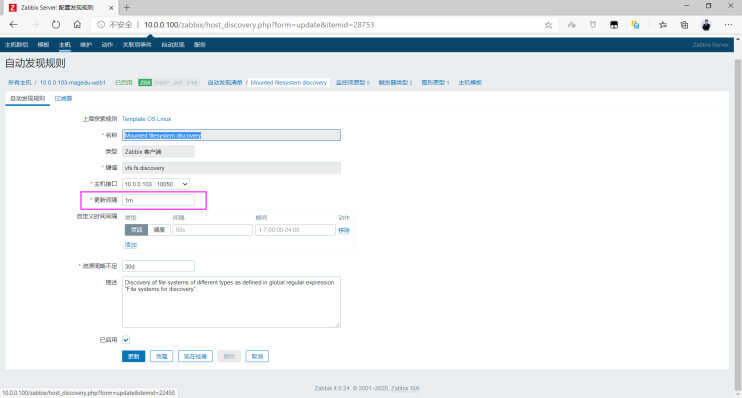Viewport: 742px width, 398px height.
Task: Click the 现在检查 check now button
Action: coord(195,356)
